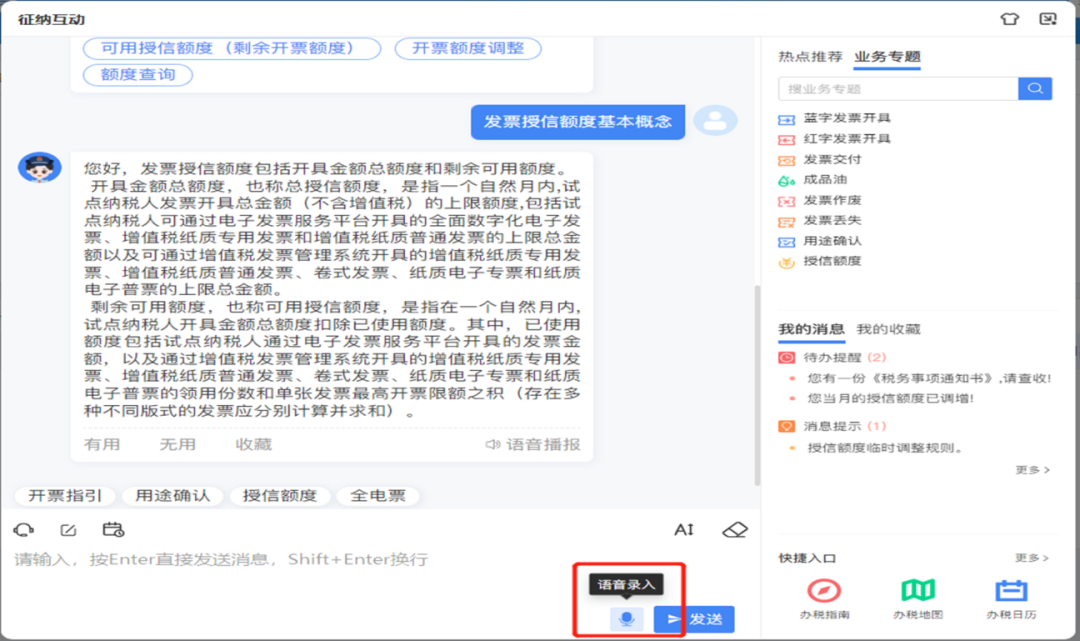Select 授信额度 quick chip above input

coord(280,496)
